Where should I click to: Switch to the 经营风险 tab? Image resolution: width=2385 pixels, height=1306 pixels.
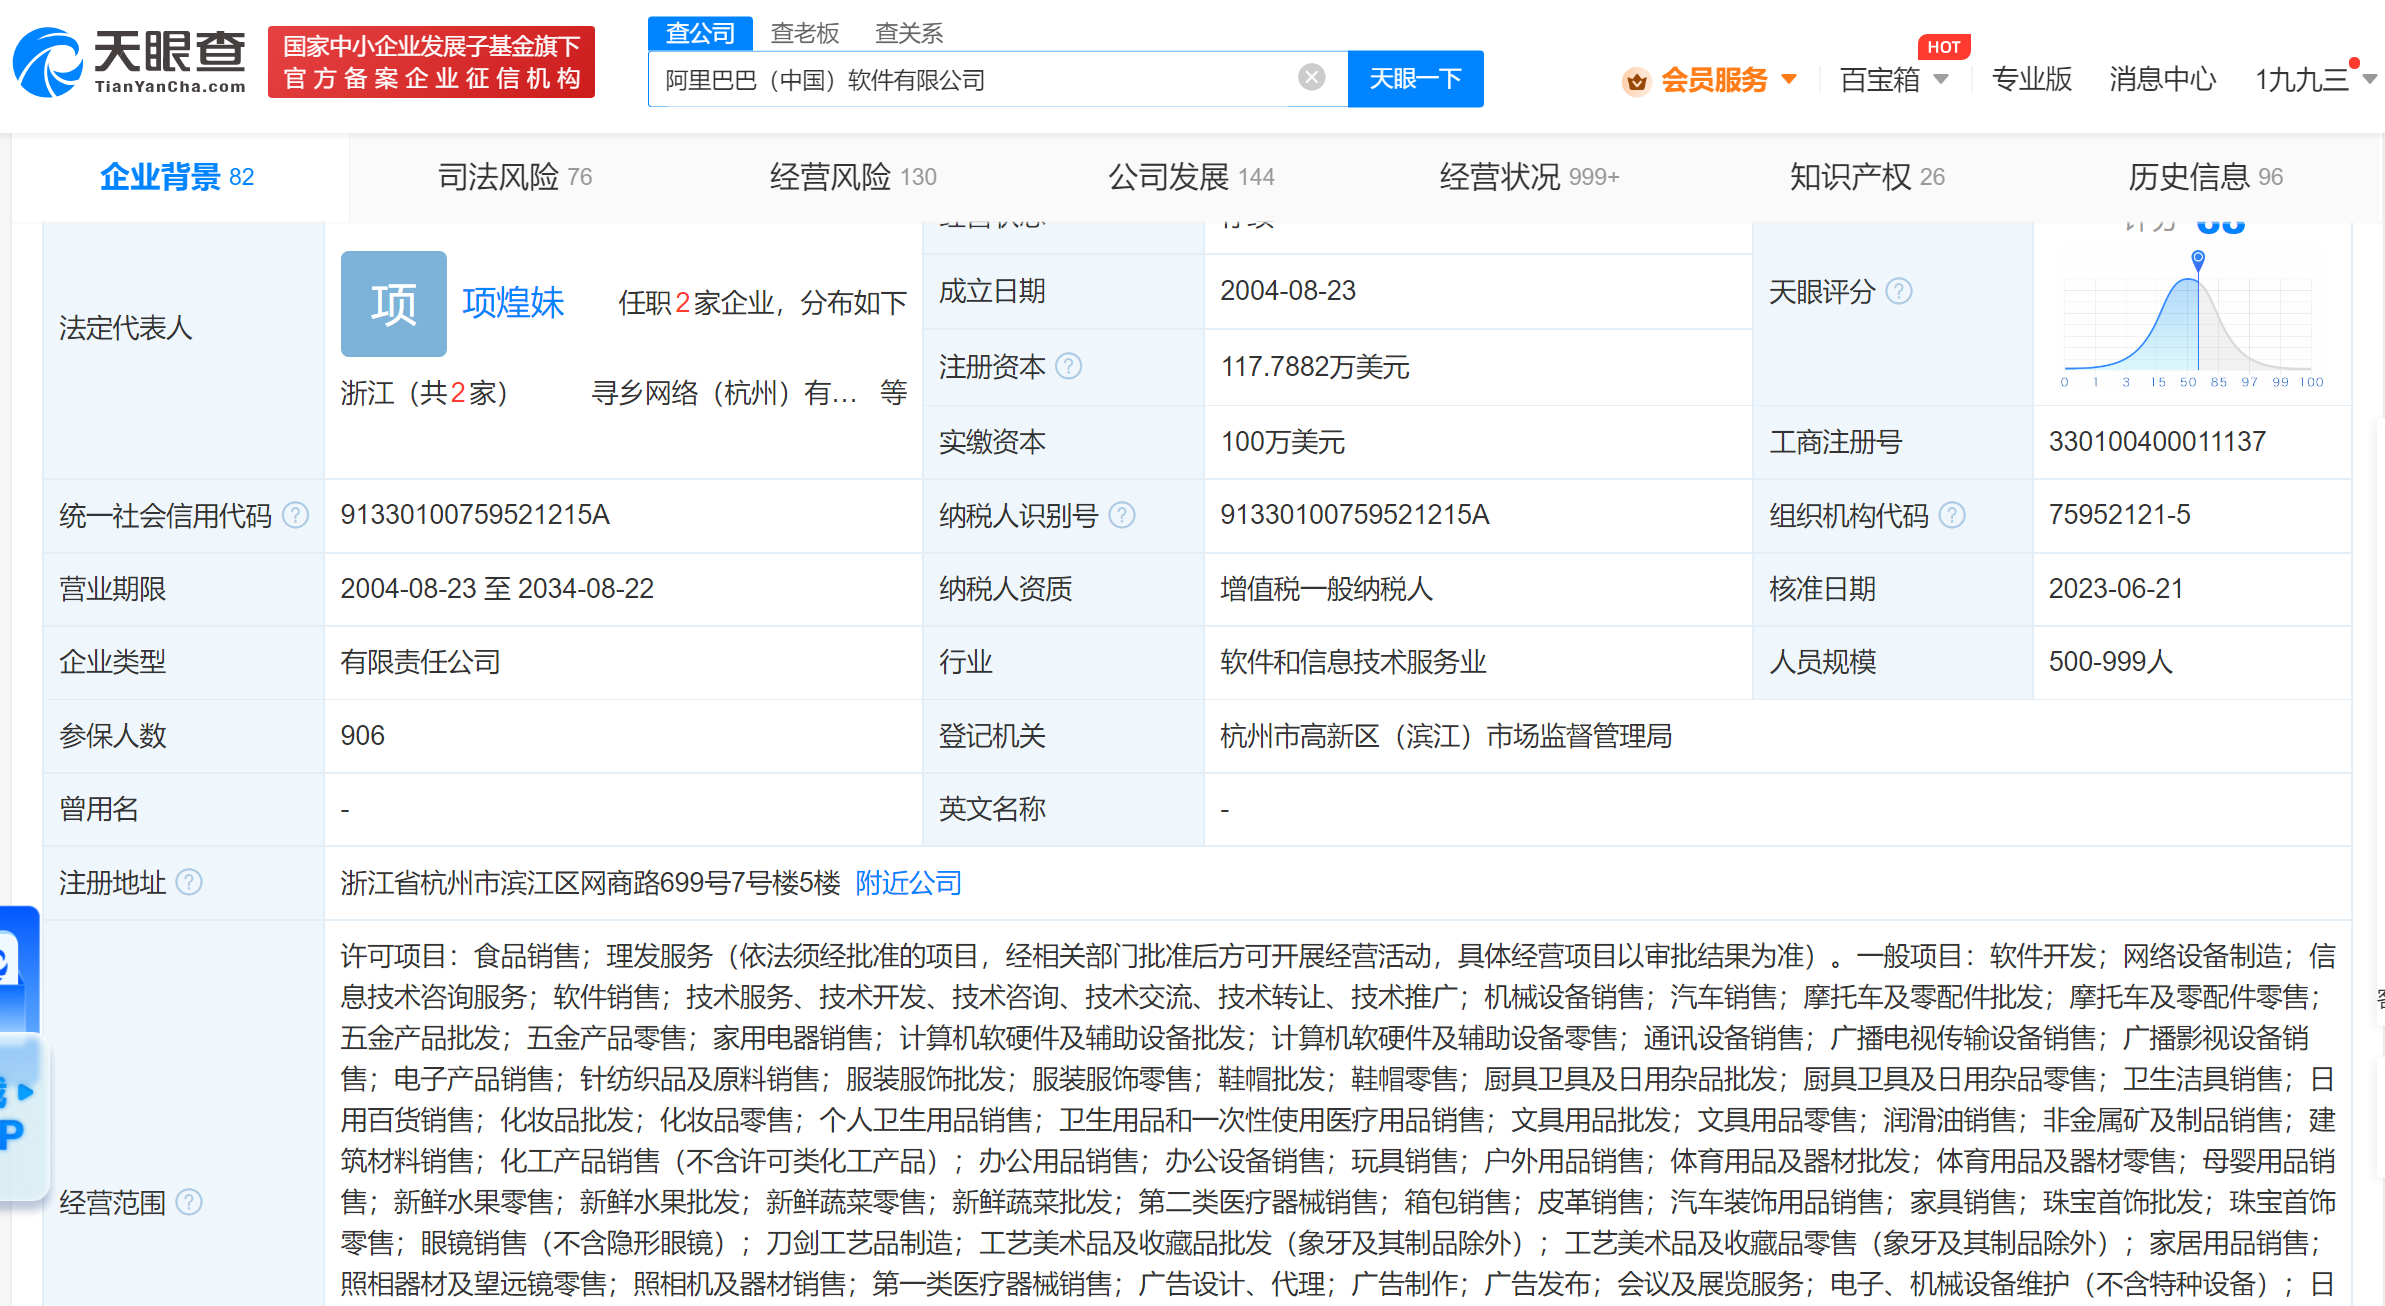point(853,177)
